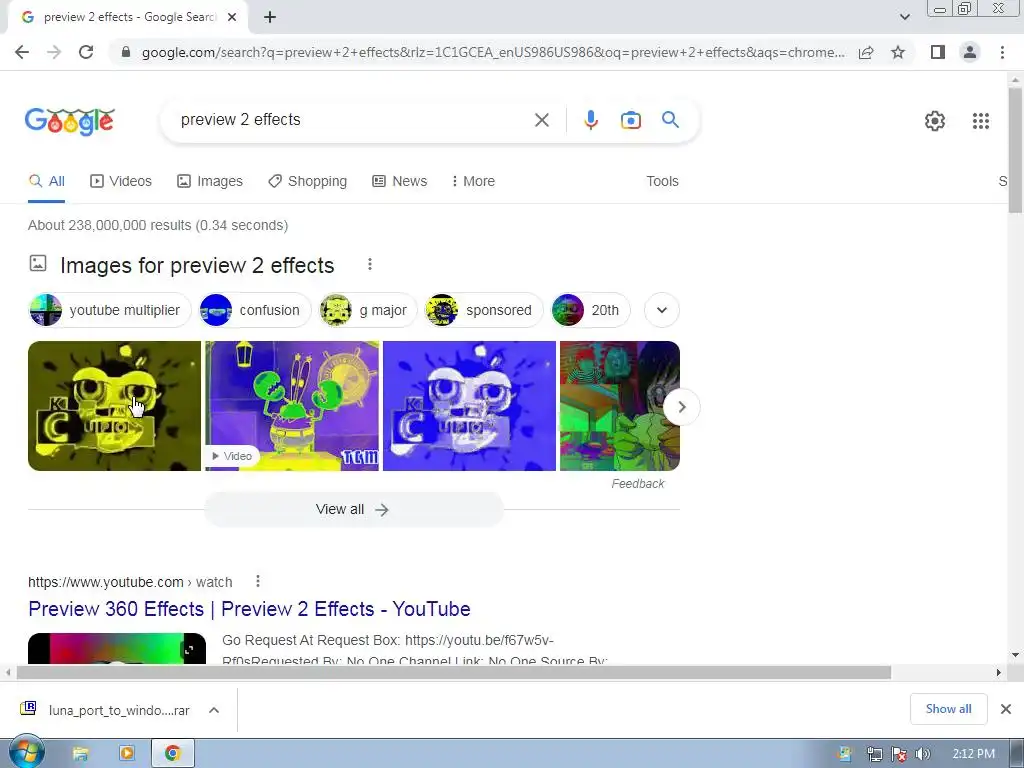1024x768 pixels.
Task: Open a new tab with the plus icon
Action: (270, 17)
